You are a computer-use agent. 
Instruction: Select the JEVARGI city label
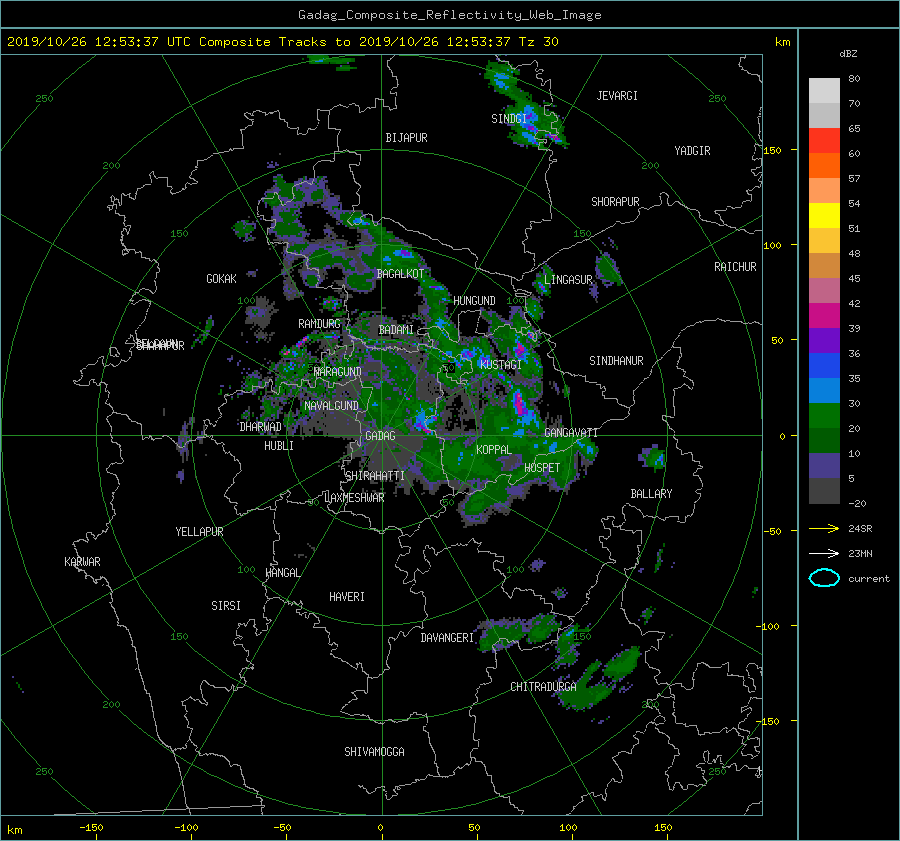(x=617, y=96)
